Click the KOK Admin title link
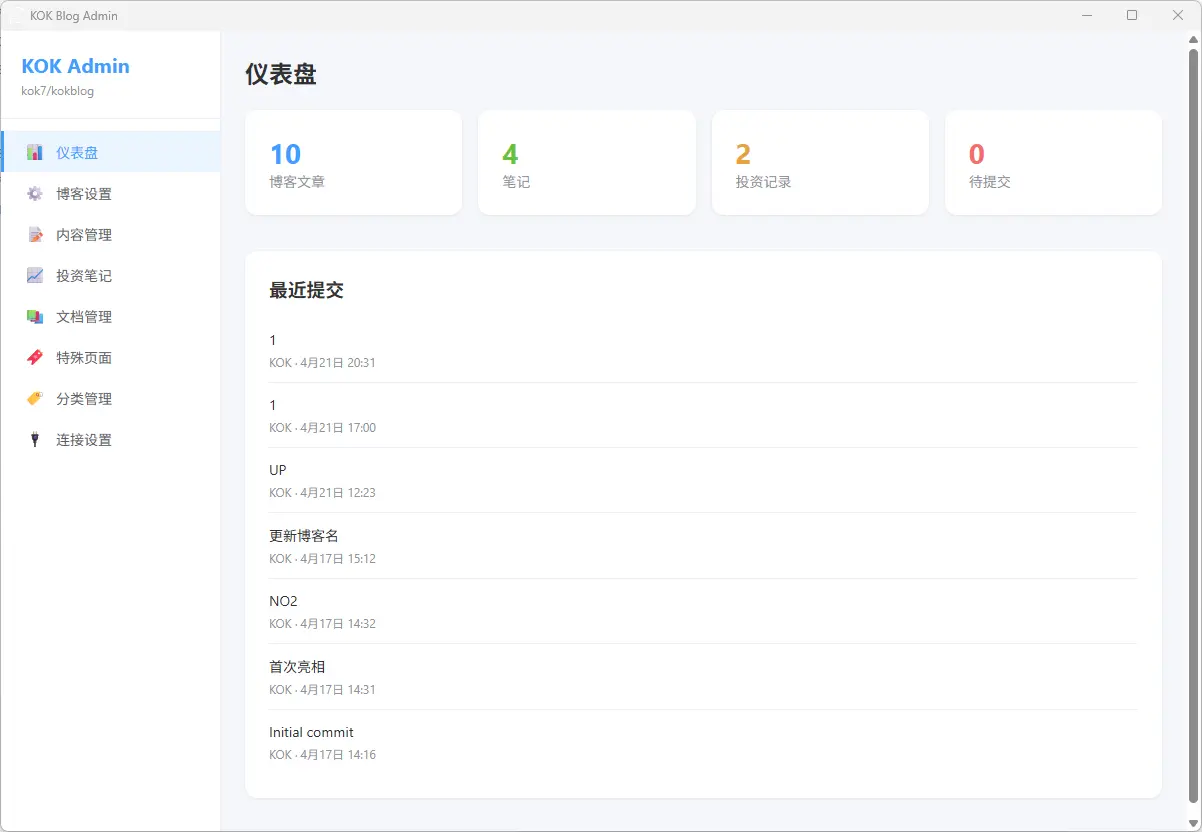 [x=76, y=67]
